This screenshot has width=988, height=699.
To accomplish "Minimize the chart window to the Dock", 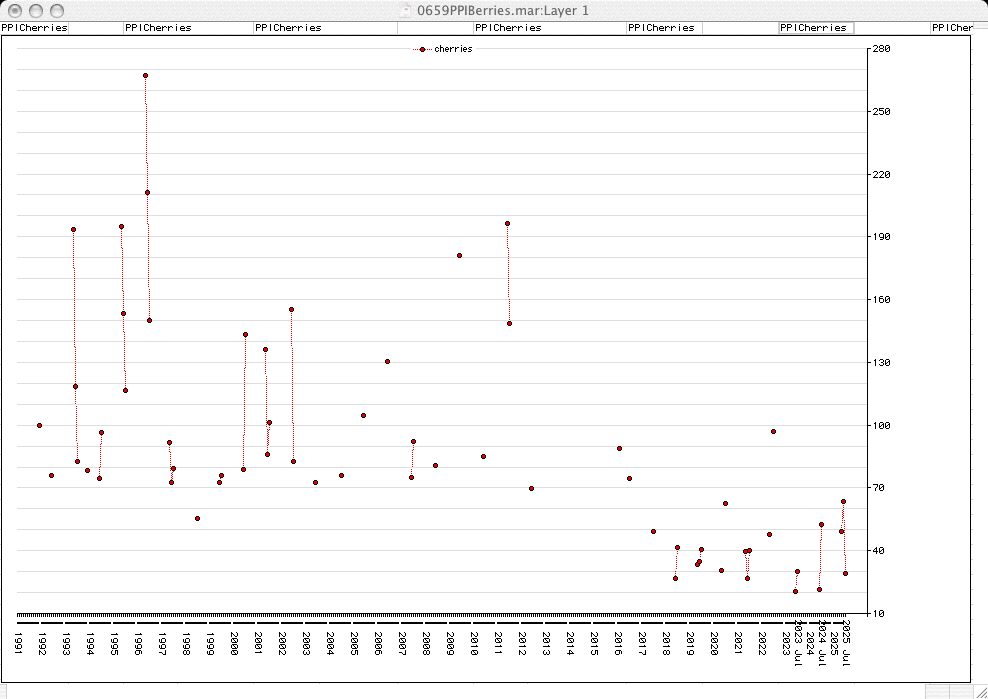I will point(35,10).
